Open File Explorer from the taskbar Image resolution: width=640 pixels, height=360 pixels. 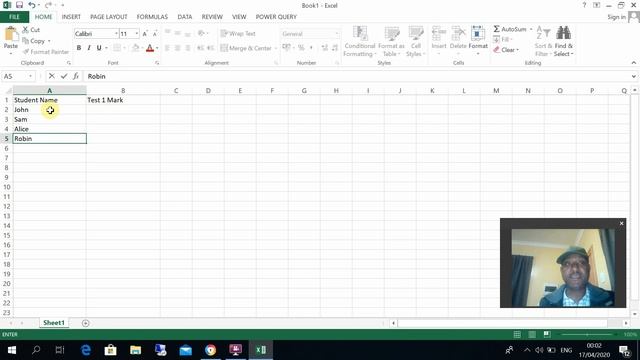pyautogui.click(x=136, y=350)
